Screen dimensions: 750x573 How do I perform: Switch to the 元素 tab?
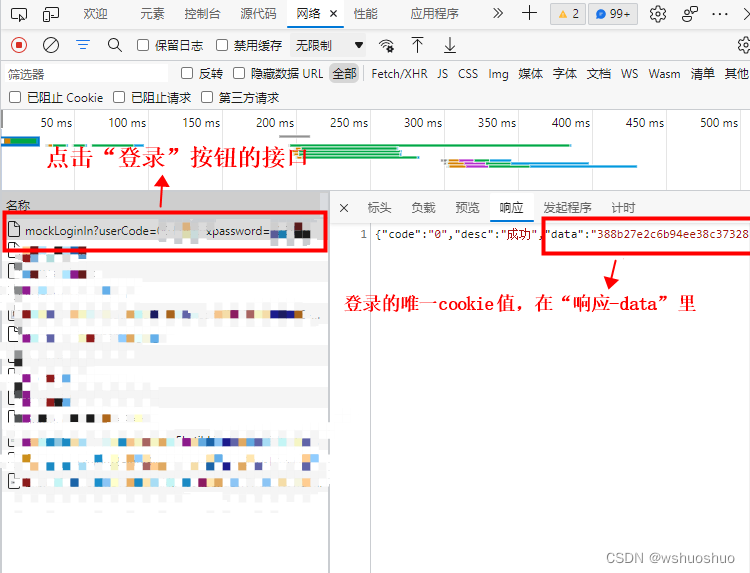point(152,14)
